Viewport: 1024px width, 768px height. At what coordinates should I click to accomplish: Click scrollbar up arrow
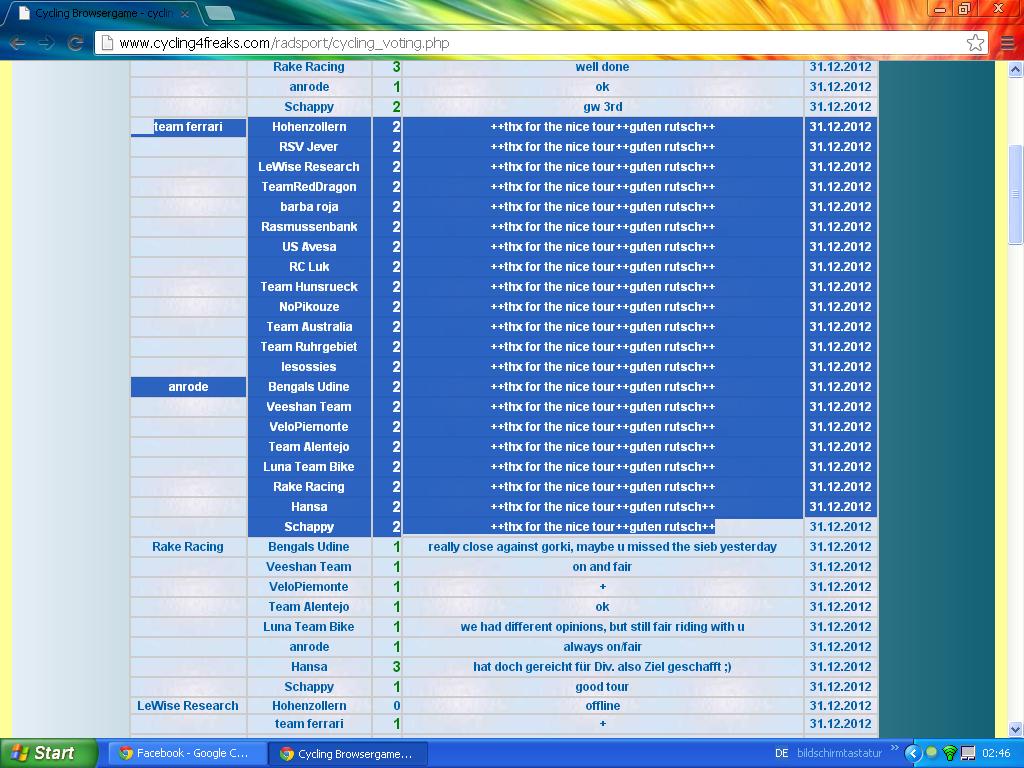1015,69
